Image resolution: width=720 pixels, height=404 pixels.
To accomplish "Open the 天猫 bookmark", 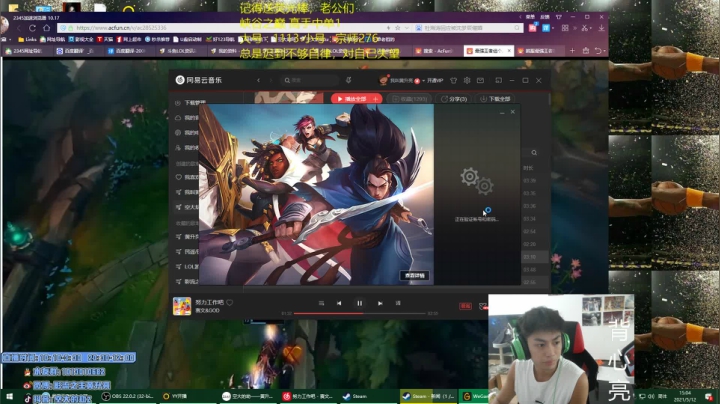I will [x=105, y=39].
